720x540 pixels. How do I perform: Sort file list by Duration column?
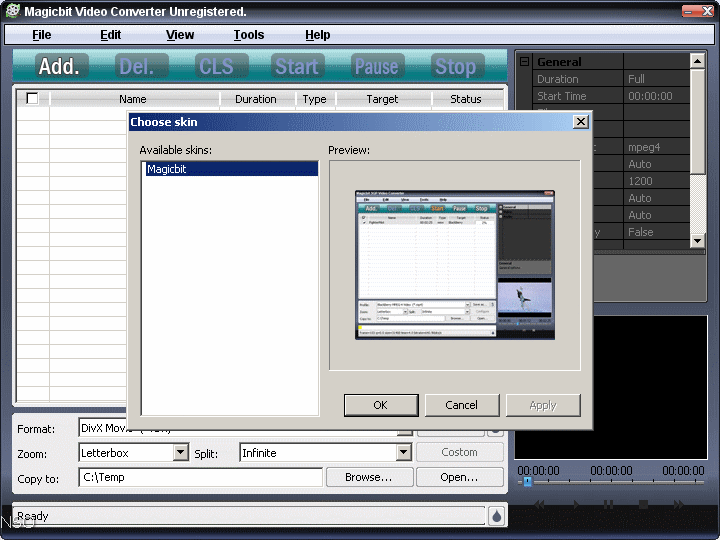(256, 99)
